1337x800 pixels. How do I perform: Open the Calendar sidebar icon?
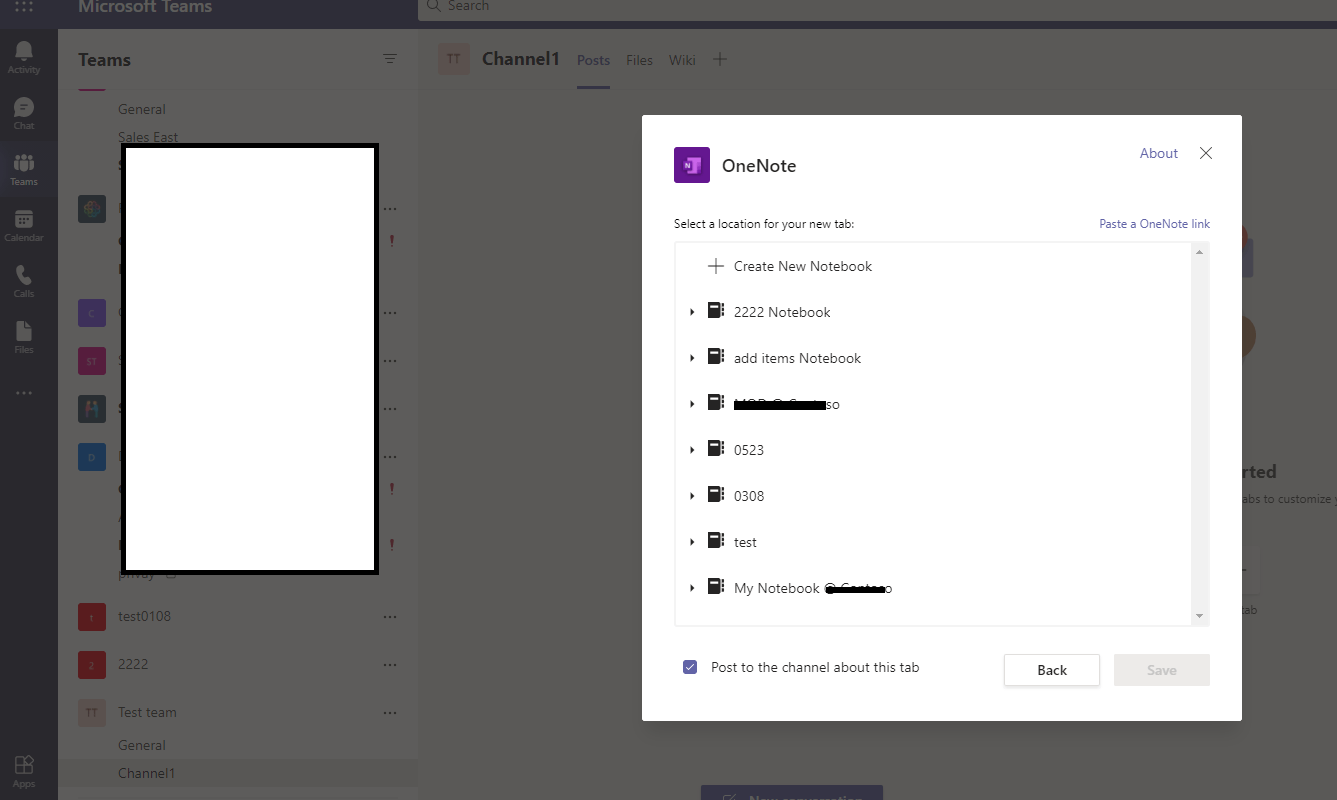tap(24, 219)
